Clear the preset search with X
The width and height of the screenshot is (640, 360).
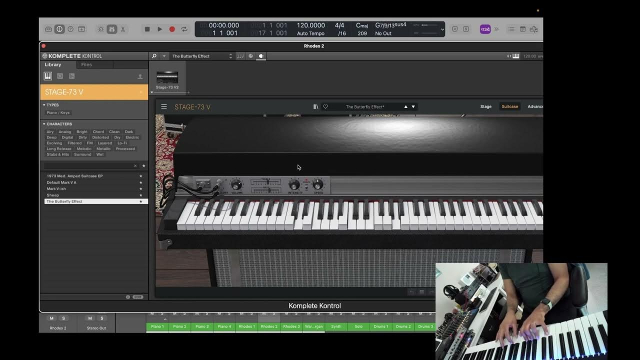coord(135,166)
